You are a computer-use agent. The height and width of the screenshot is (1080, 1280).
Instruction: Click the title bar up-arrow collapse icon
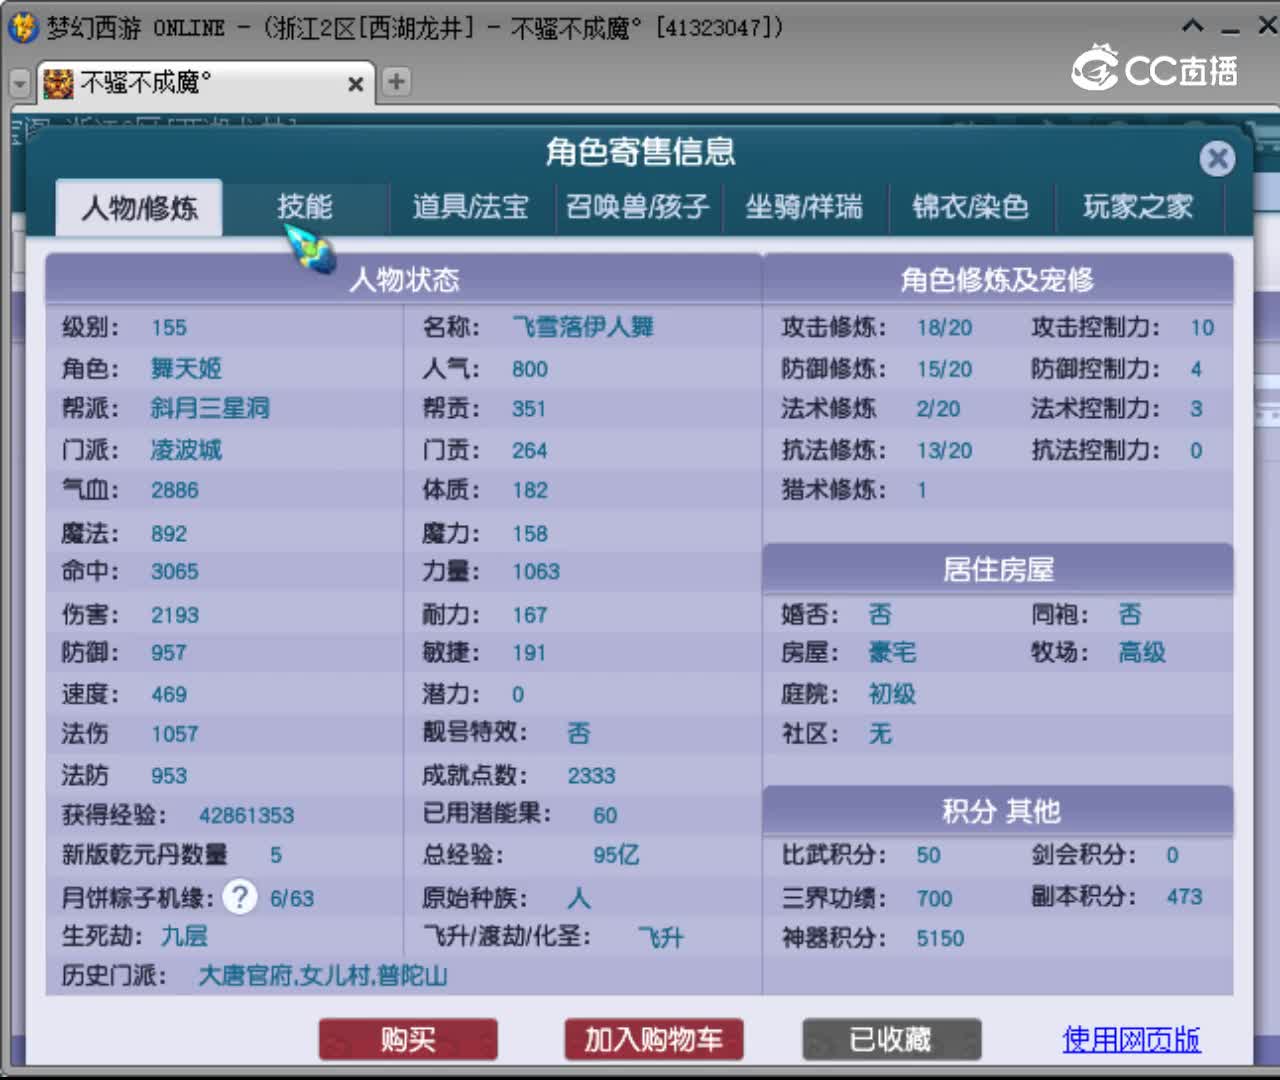click(x=1192, y=26)
